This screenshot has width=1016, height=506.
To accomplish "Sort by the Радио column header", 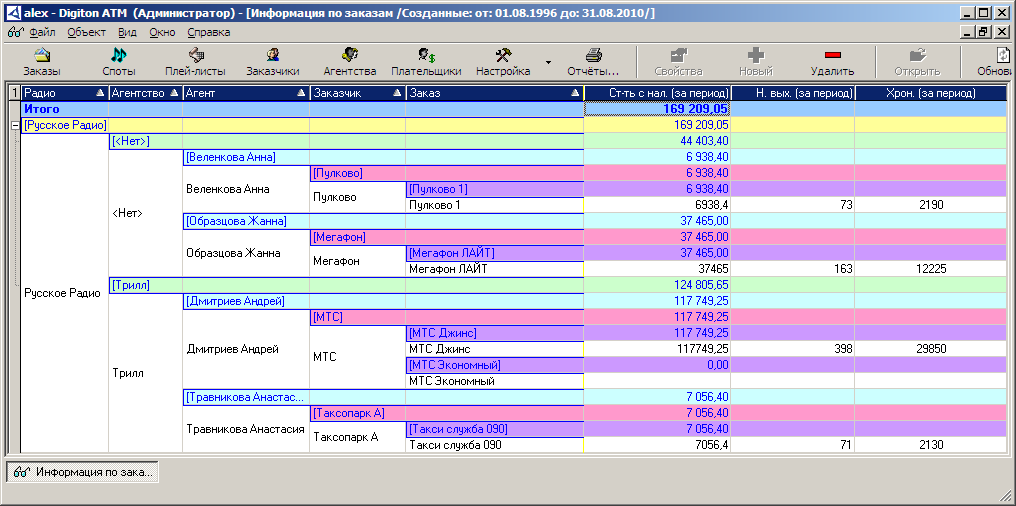I will (x=64, y=93).
